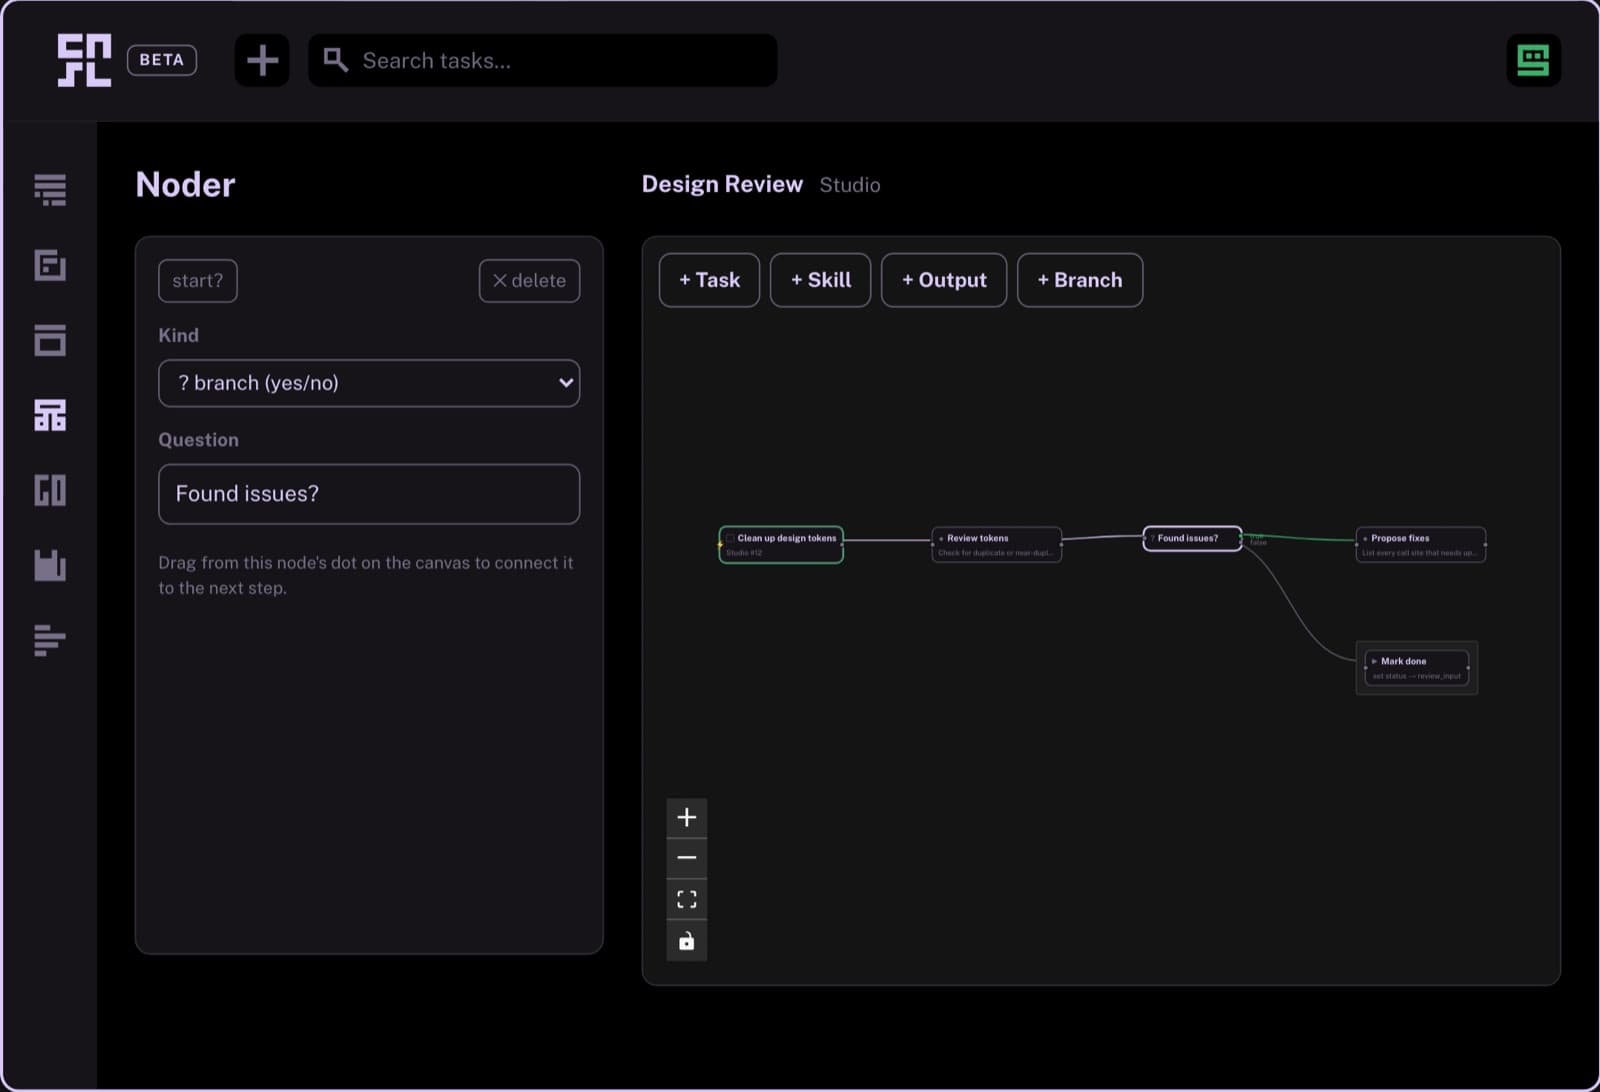This screenshot has width=1600, height=1092.
Task: Select the Review tokens node
Action: click(996, 545)
